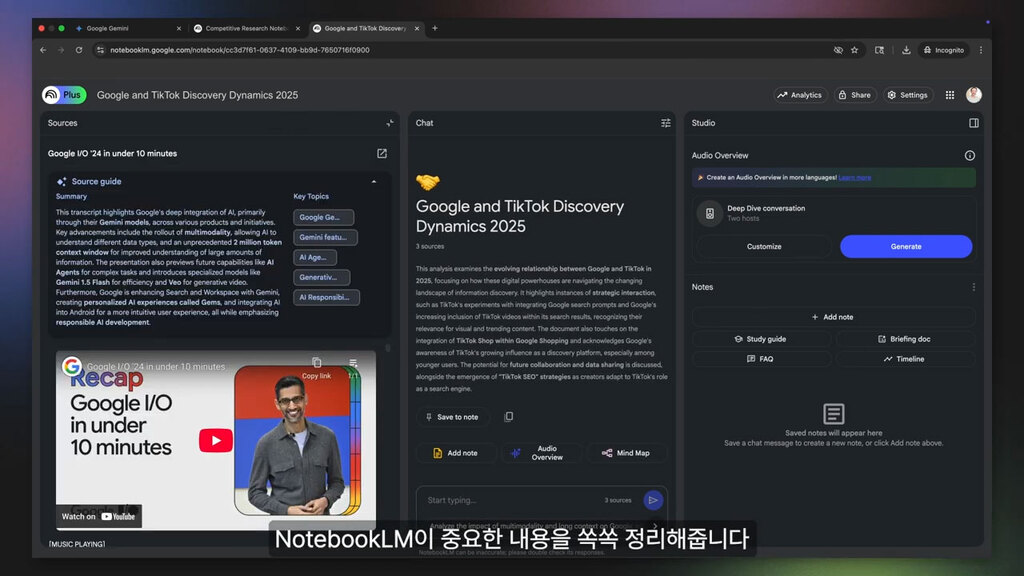1024x576 pixels.
Task: Click the '3 sources' label under the chat title
Action: [x=430, y=246]
